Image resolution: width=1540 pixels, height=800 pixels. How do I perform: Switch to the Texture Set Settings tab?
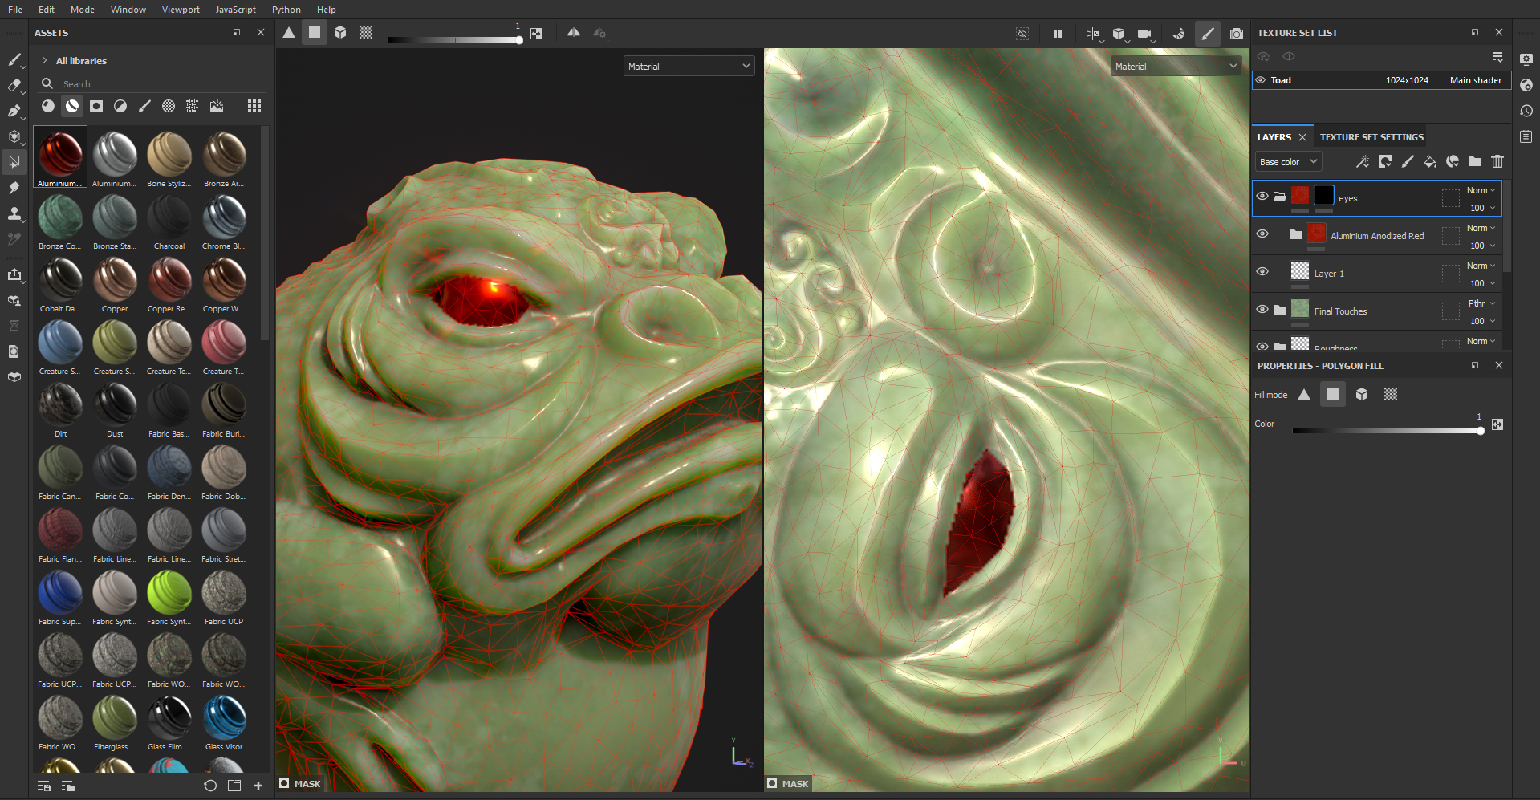[1371, 137]
